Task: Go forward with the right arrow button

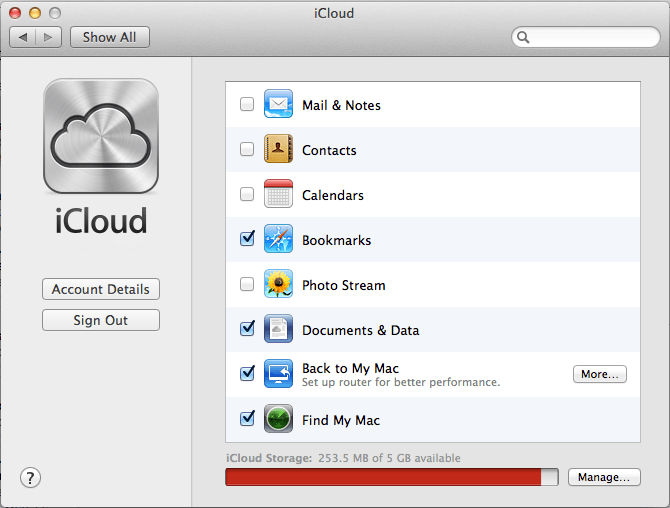Action: [48, 37]
